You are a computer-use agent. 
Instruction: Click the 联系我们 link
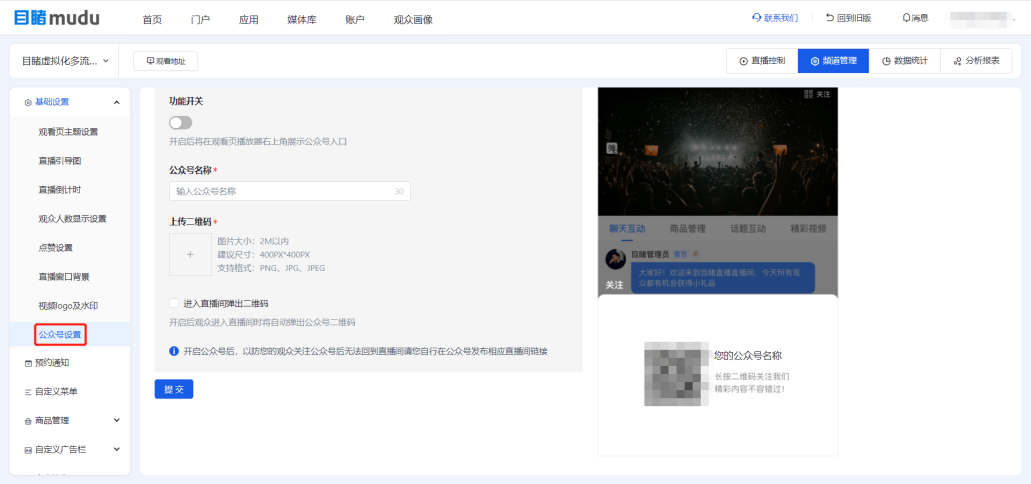tap(775, 18)
